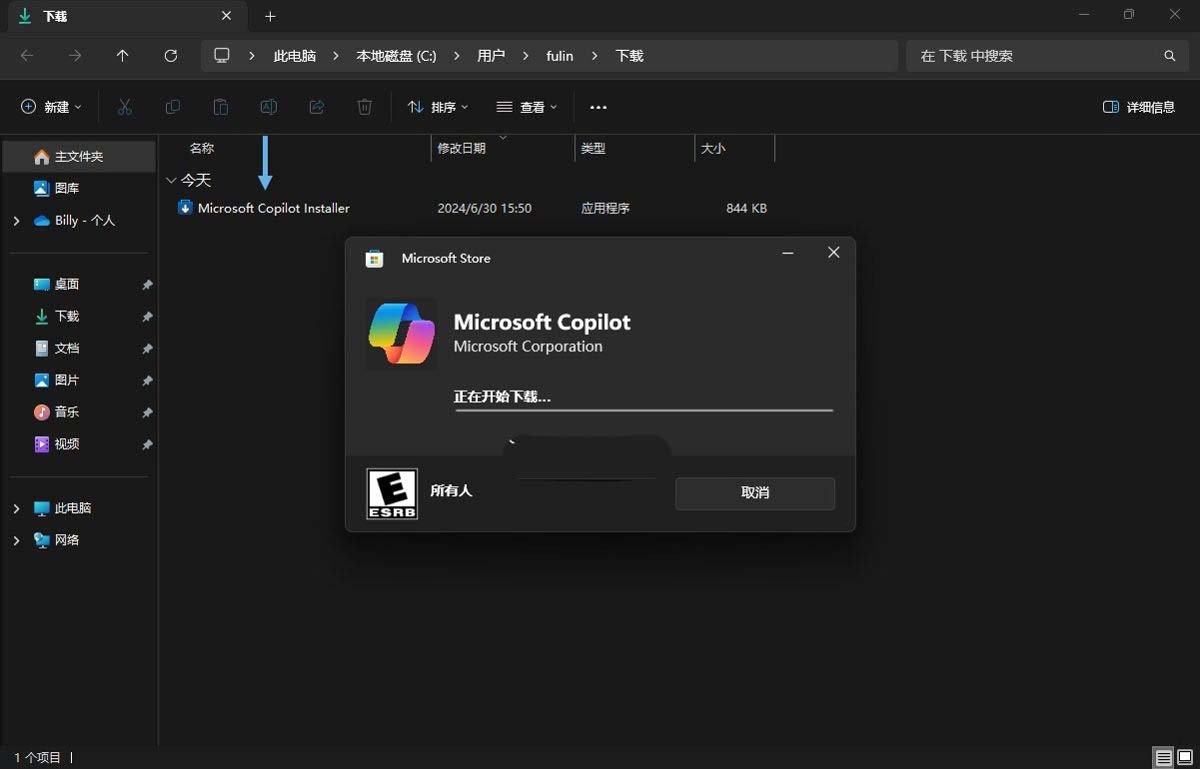
Task: Click the Microsoft Copilot Installer file icon
Action: [185, 208]
